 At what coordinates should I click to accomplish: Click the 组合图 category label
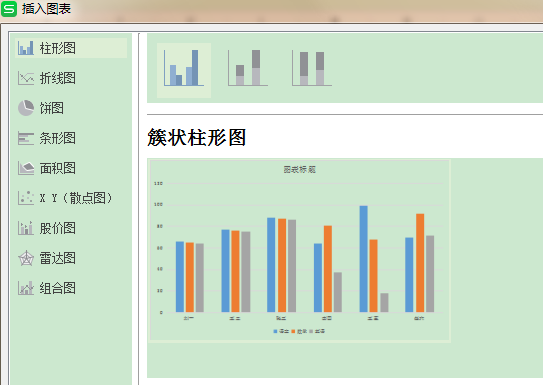[x=57, y=288]
